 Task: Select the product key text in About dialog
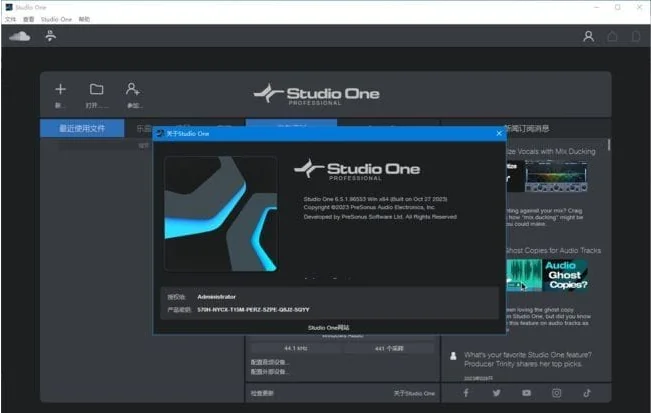(253, 310)
